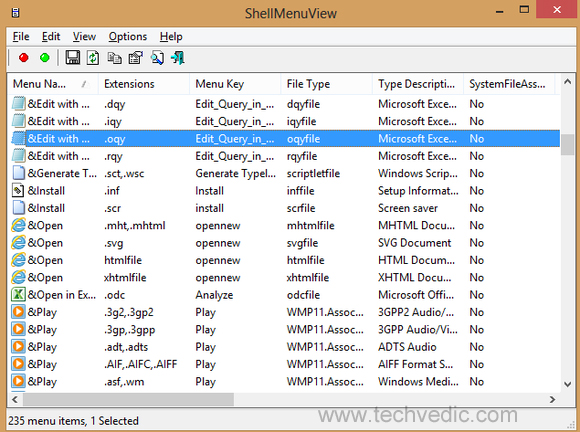Click the Find magnifier toolbar icon
This screenshot has height=432, width=580.
pos(157,58)
